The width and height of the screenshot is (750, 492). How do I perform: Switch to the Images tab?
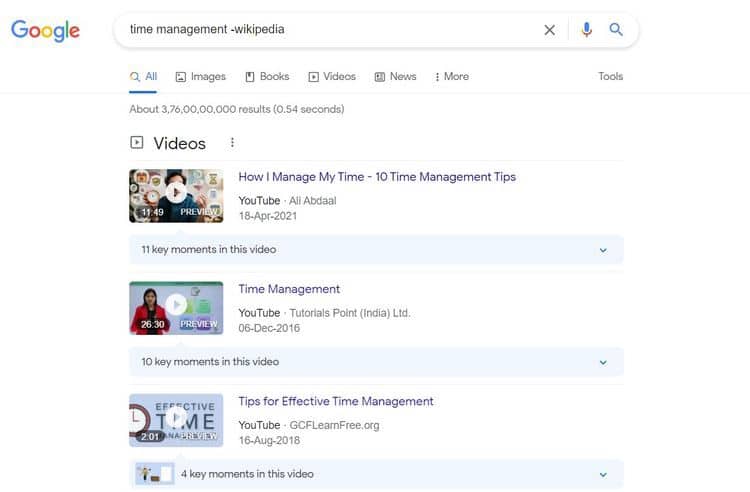201,76
